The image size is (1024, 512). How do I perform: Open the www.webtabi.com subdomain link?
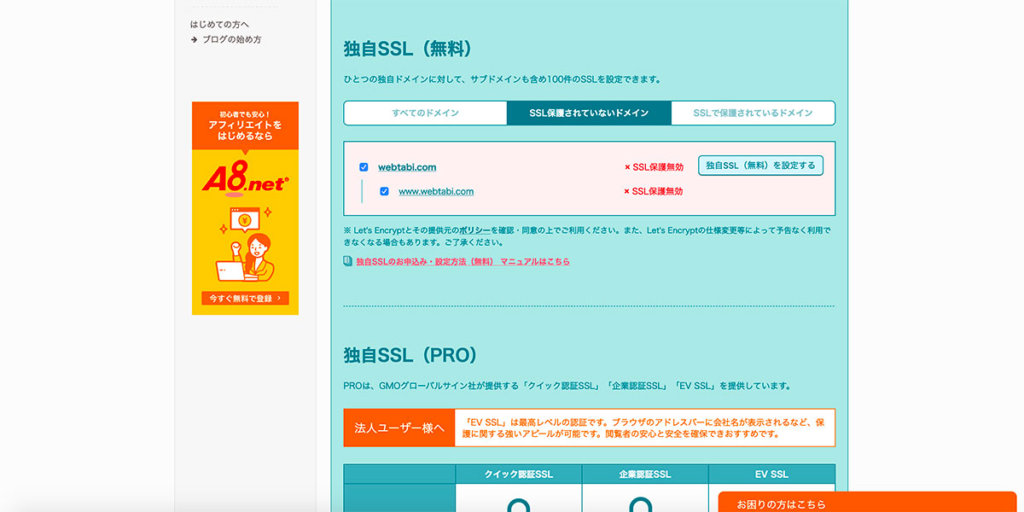click(436, 191)
